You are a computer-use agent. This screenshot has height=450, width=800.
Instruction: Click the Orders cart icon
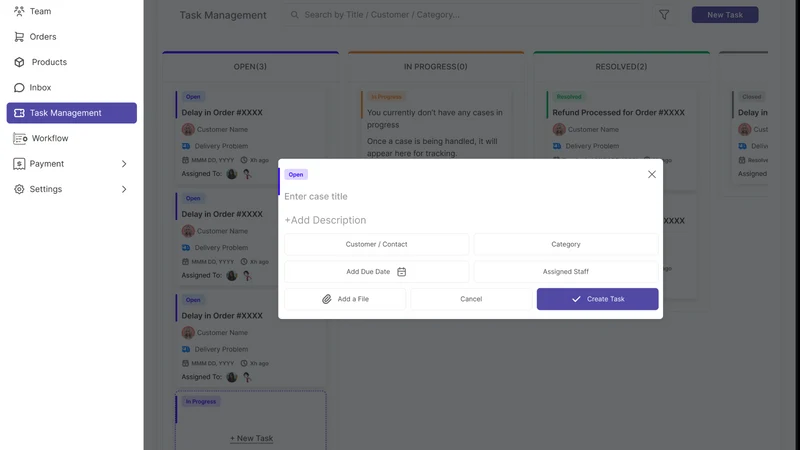[x=19, y=37]
